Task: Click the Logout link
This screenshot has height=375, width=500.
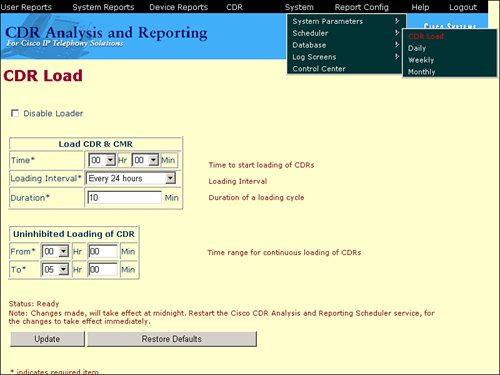Action: [463, 7]
